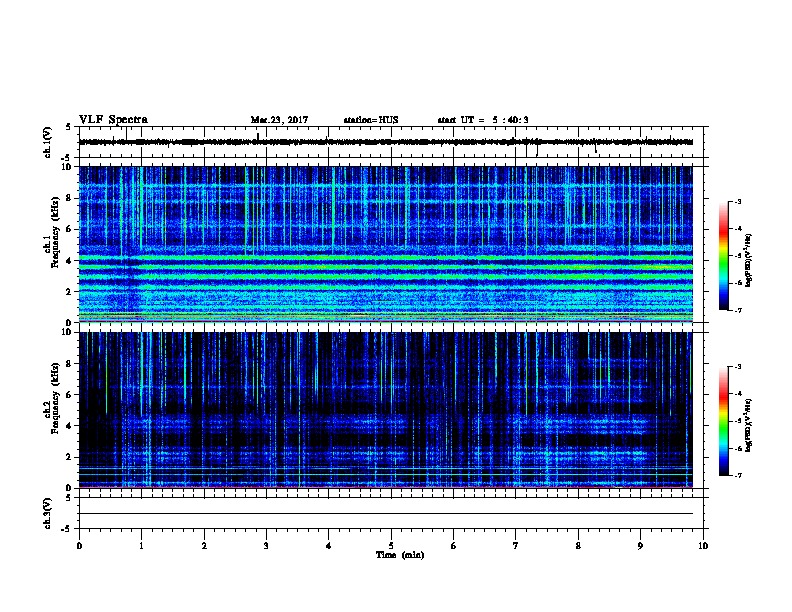Click the "8" kHz tick of ch.2 spectrogram
This screenshot has height=612, width=792.
[x=69, y=364]
